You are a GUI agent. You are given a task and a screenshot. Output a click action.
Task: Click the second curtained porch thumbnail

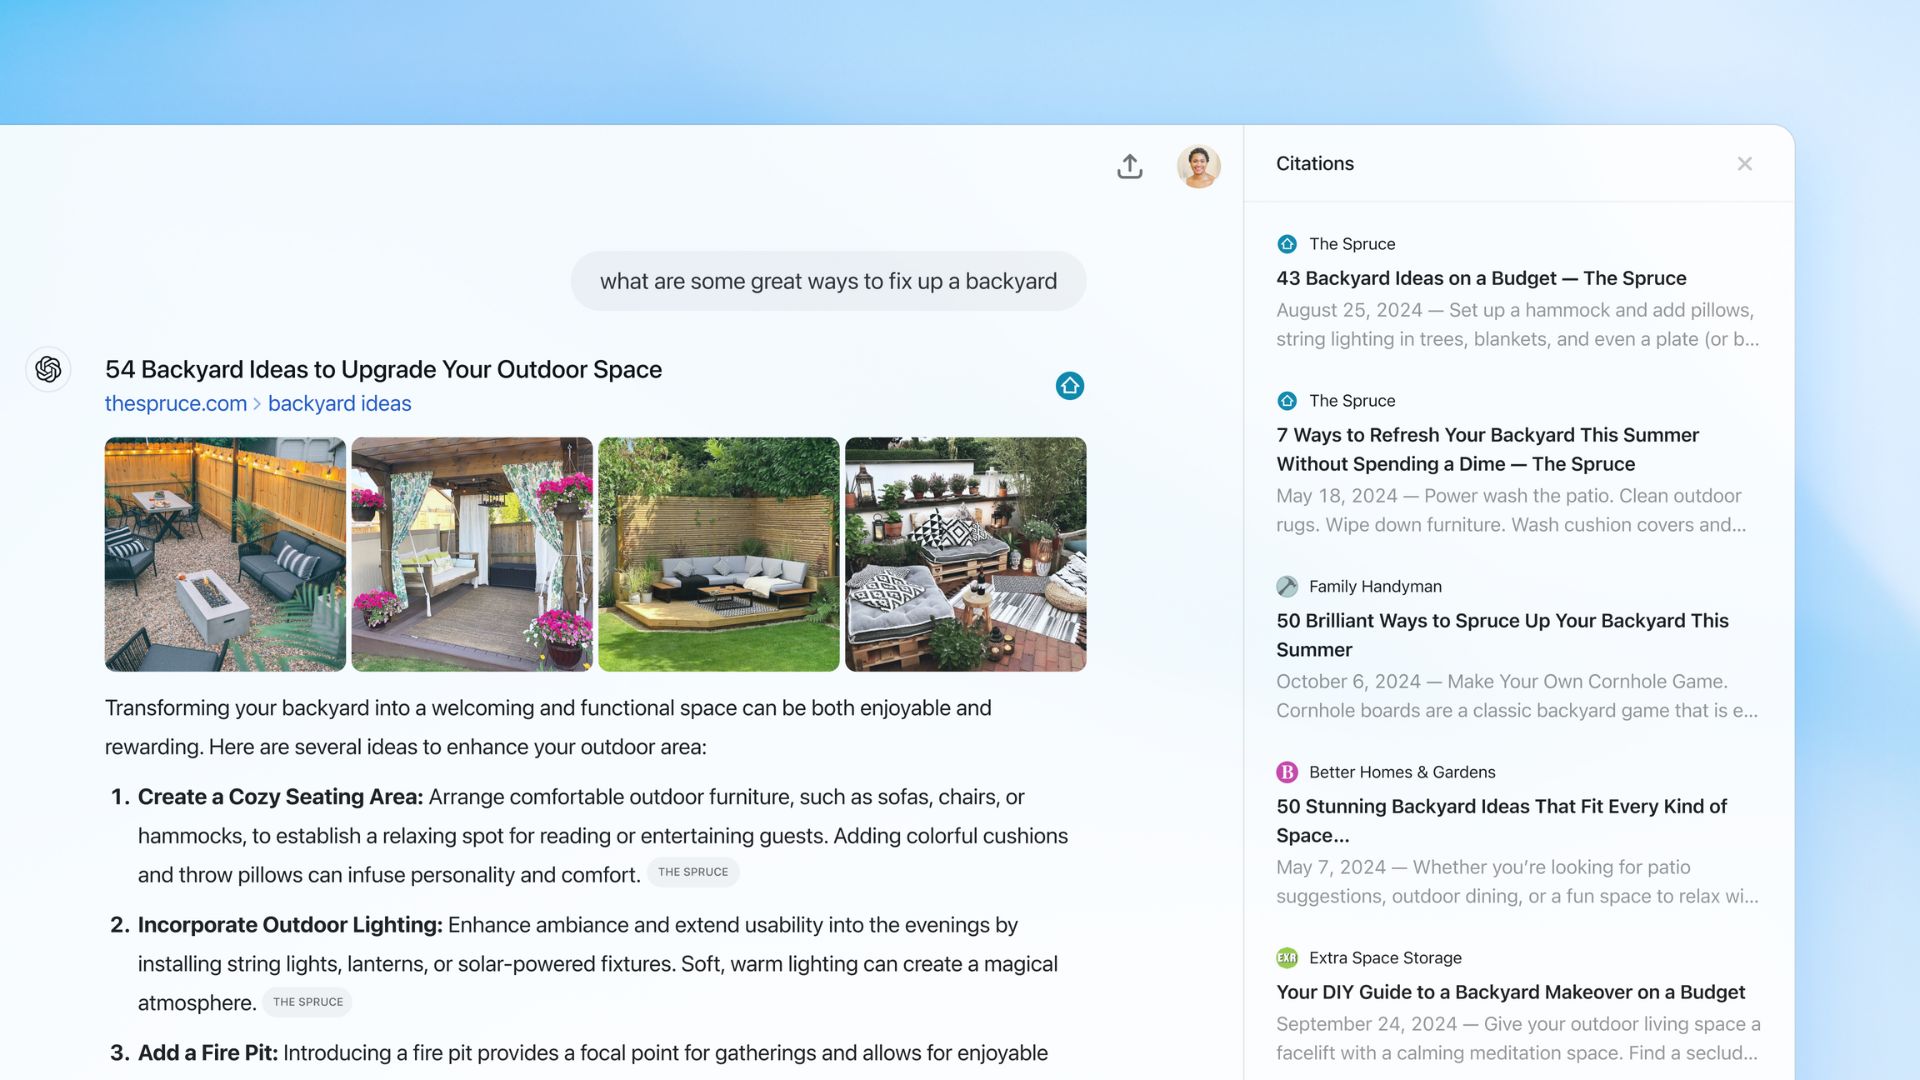pos(472,554)
